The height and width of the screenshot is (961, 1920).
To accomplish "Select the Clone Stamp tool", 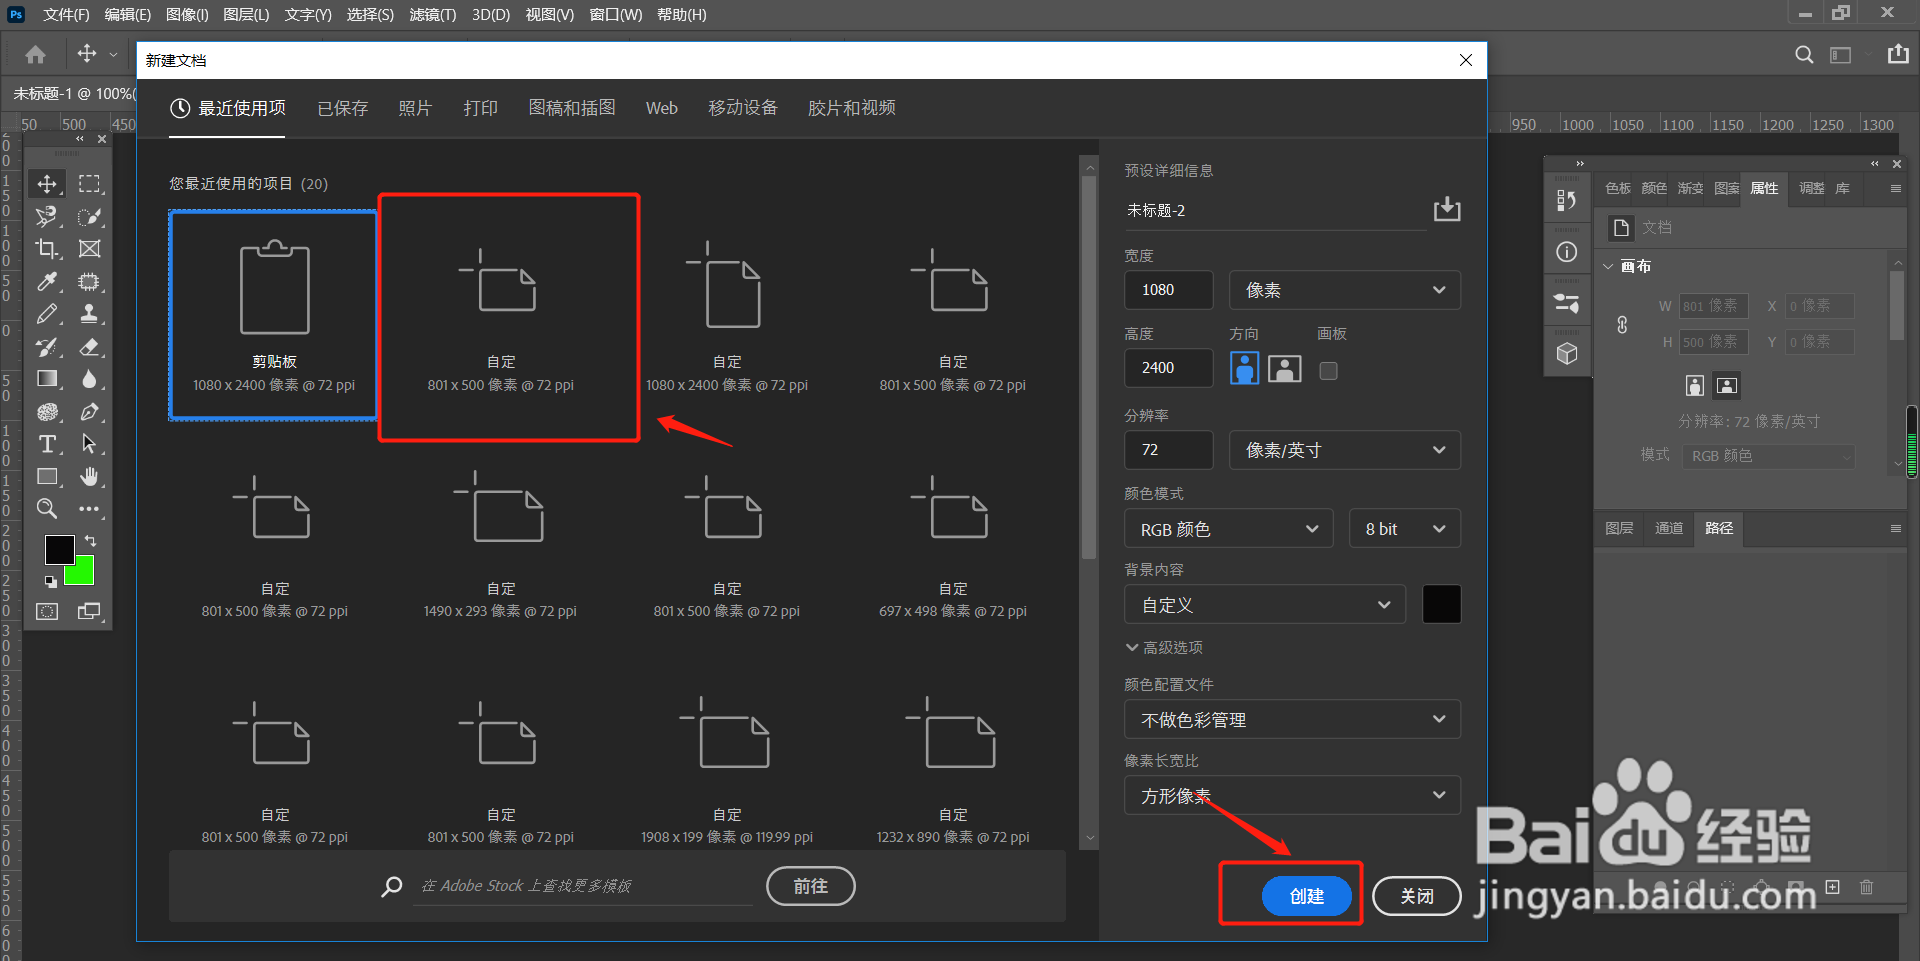I will point(90,314).
